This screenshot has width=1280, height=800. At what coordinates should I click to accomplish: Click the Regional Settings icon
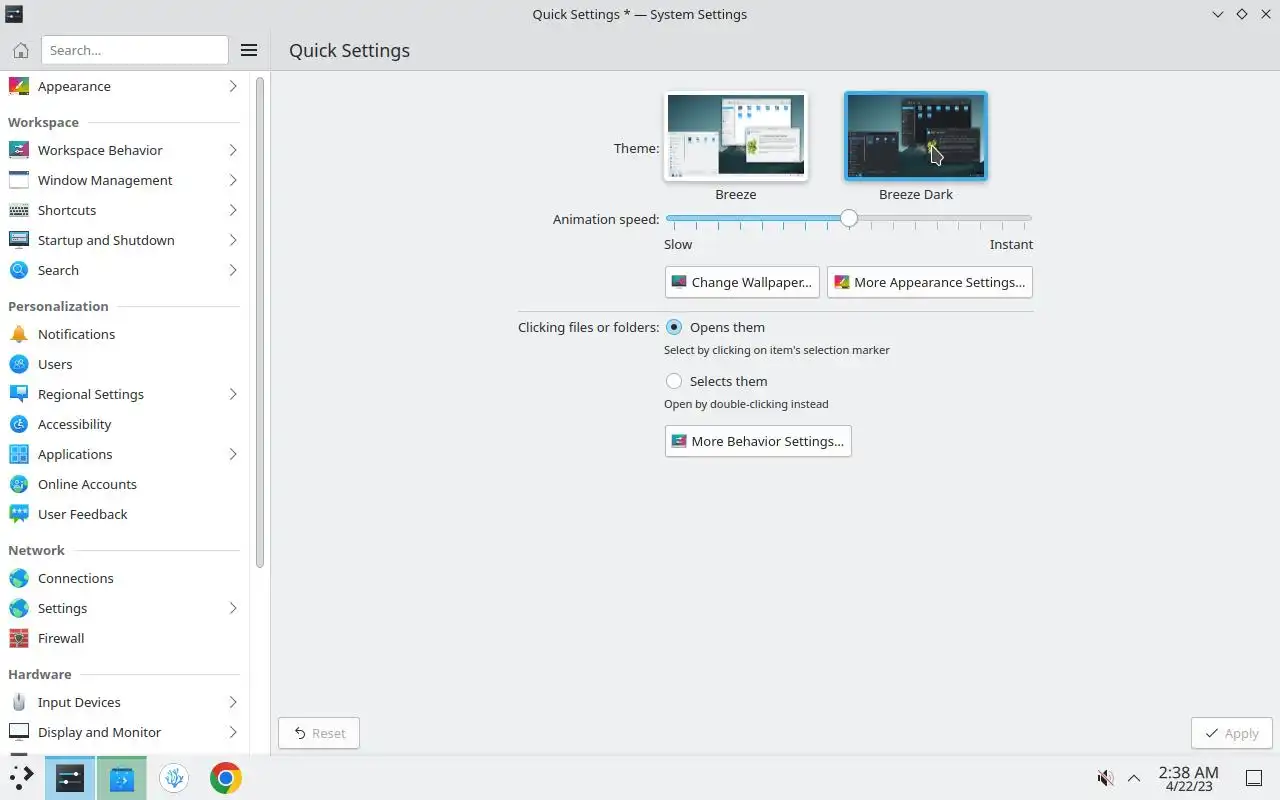click(x=18, y=394)
